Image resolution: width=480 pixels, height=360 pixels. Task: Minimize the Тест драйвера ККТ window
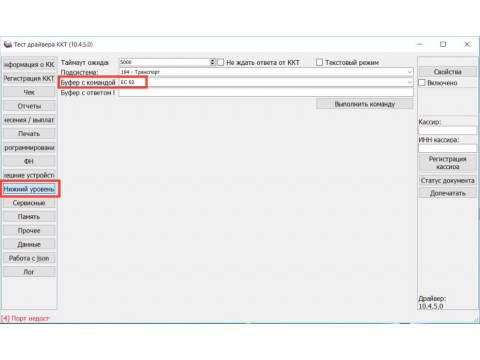(x=420, y=44)
